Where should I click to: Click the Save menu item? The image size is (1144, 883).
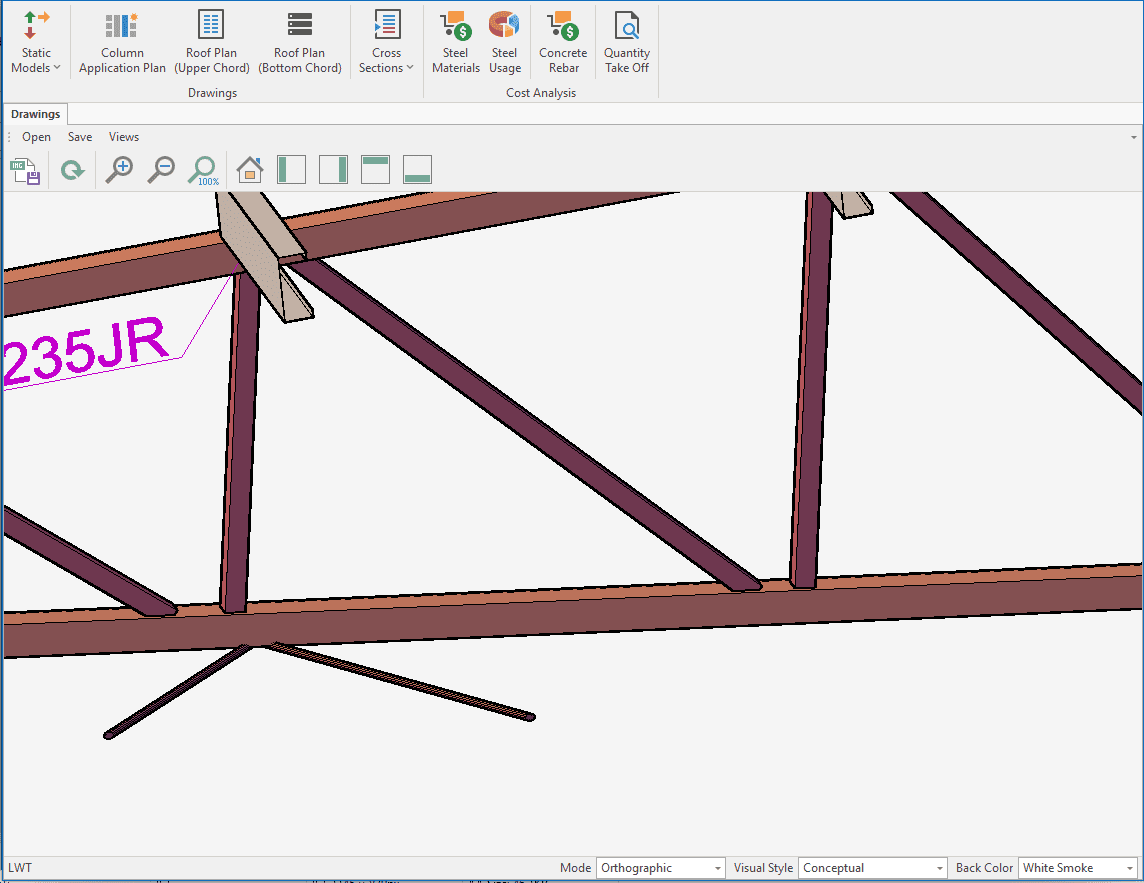coord(80,137)
